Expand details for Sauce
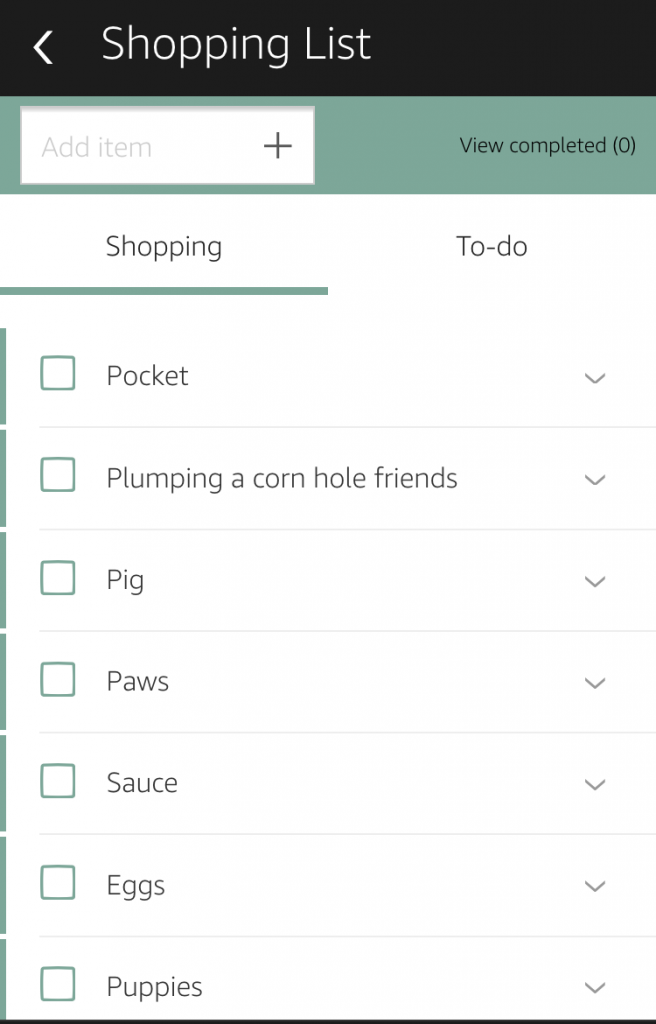Screen dimensions: 656x1024 click(x=595, y=785)
